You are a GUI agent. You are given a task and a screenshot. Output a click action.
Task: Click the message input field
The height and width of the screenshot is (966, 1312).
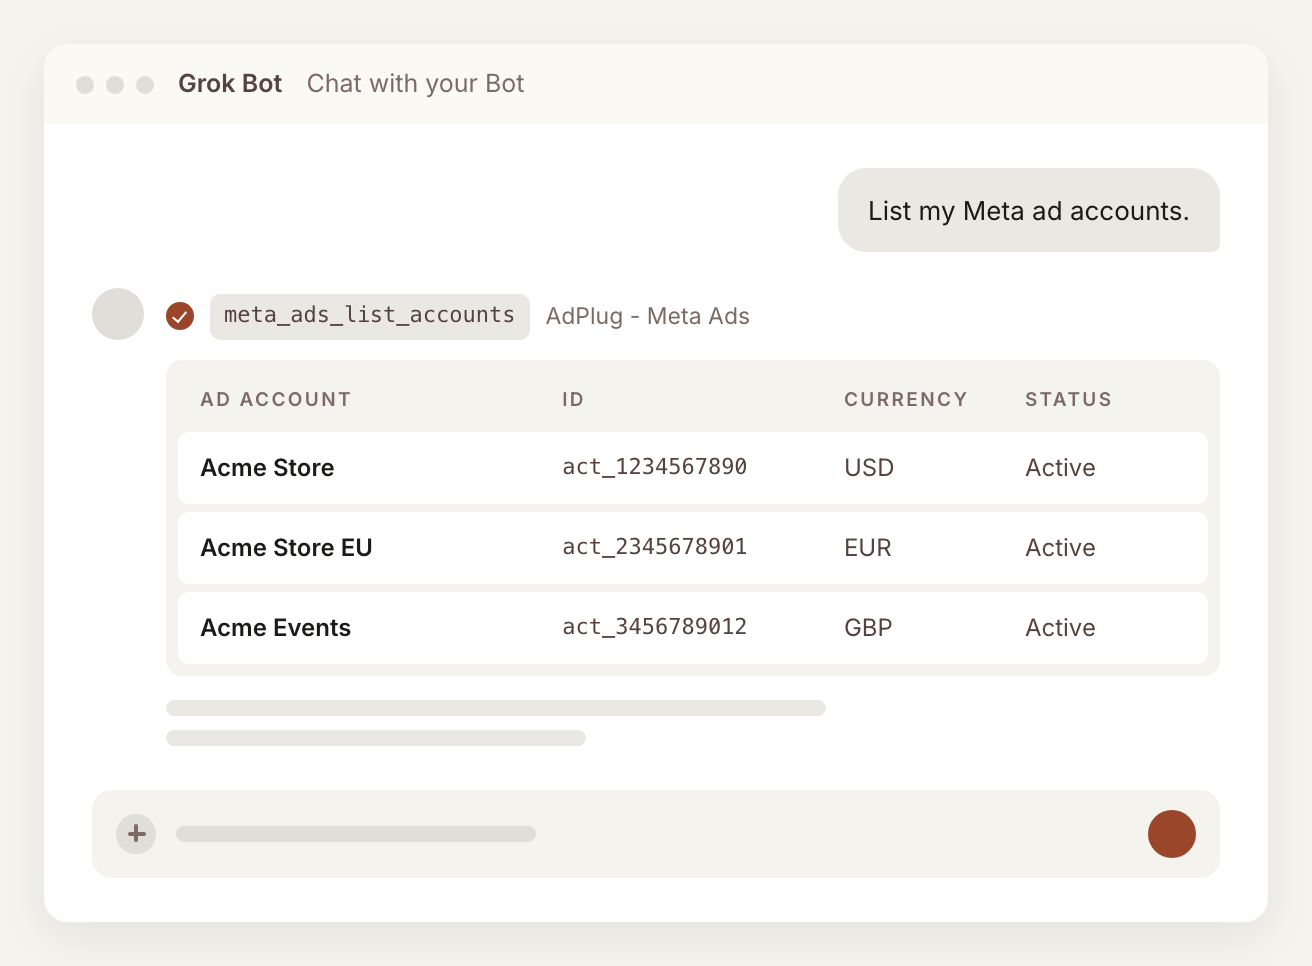656,834
